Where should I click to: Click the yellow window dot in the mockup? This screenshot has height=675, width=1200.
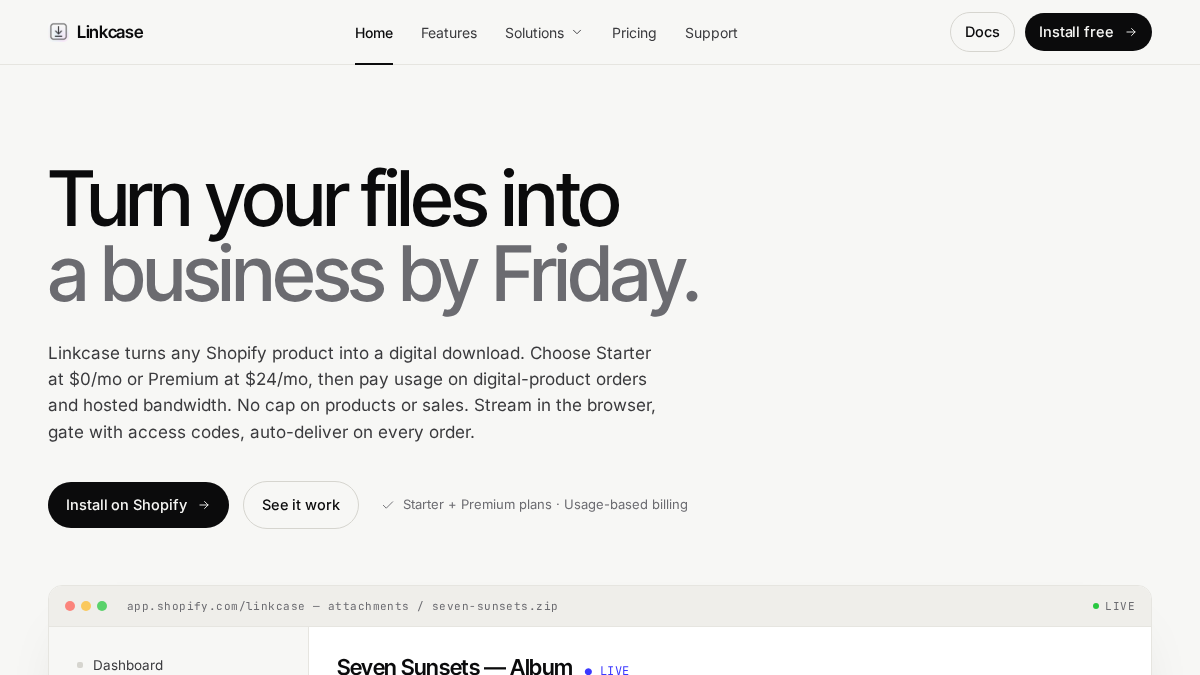click(86, 606)
